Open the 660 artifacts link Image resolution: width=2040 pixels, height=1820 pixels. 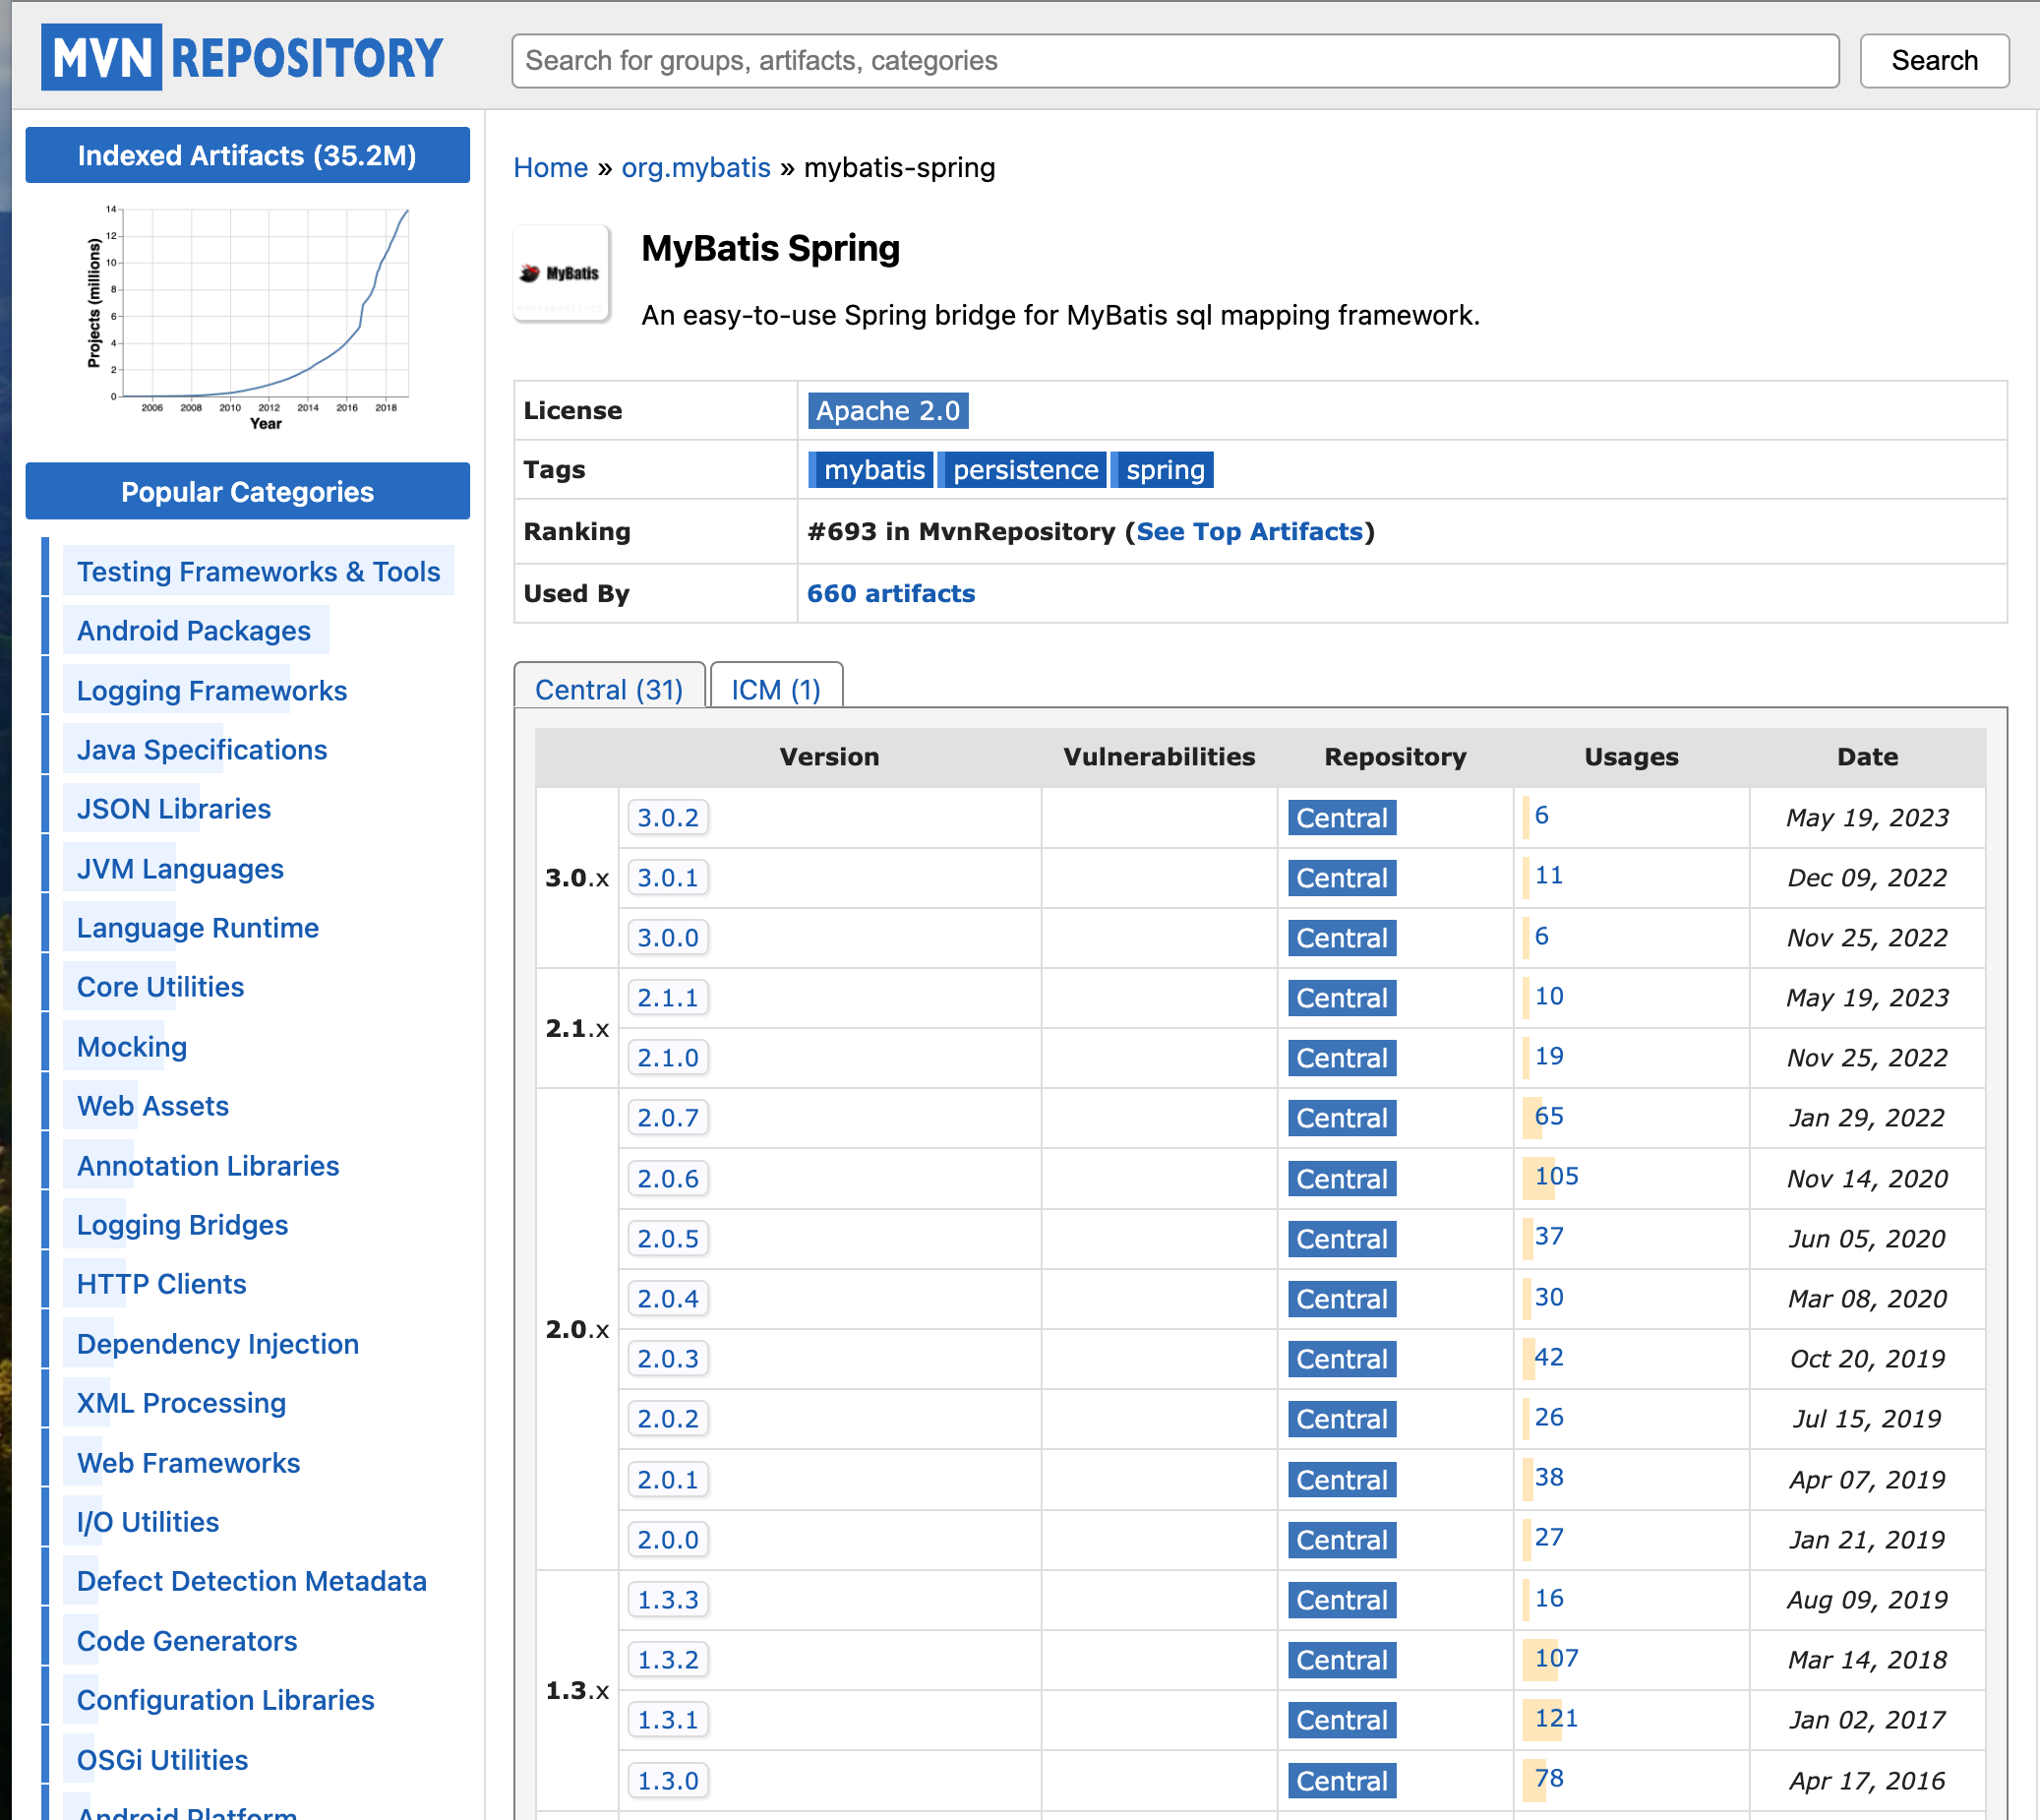tap(890, 594)
